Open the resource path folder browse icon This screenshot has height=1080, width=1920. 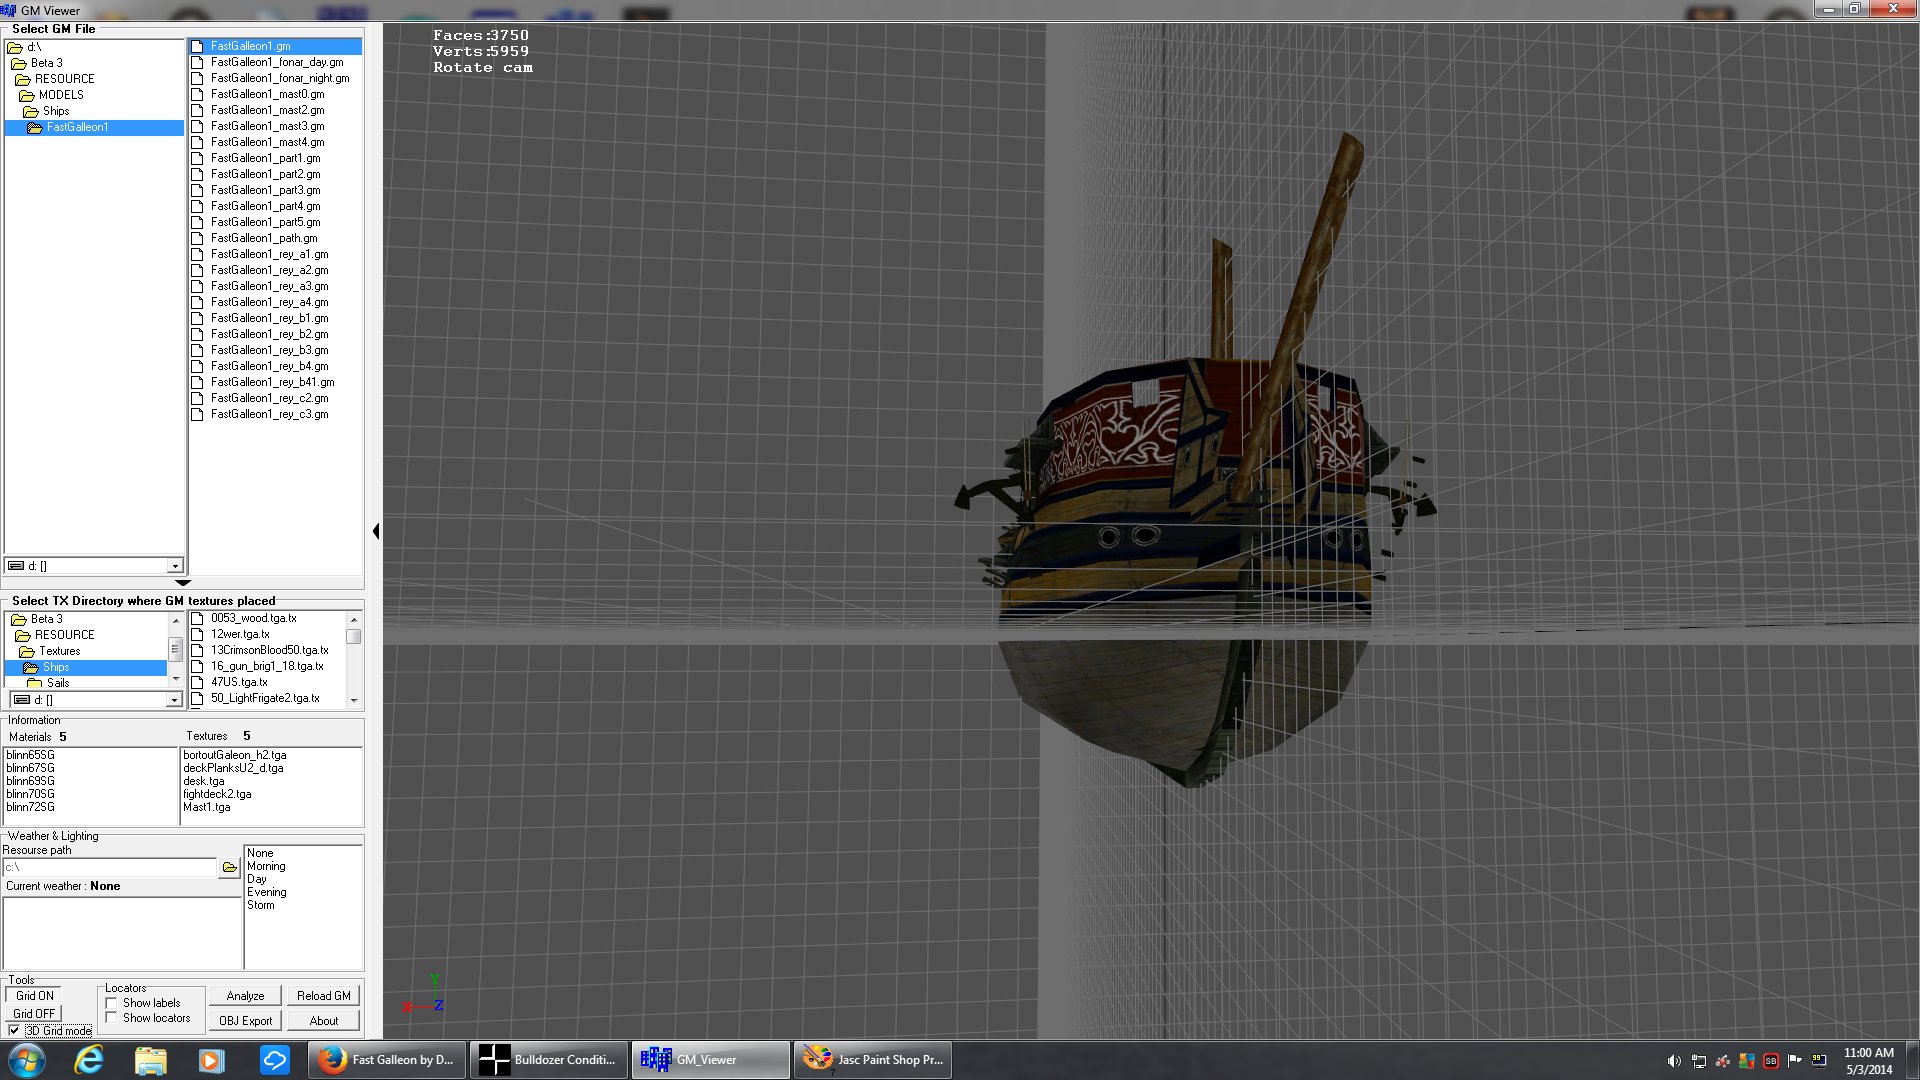(229, 867)
